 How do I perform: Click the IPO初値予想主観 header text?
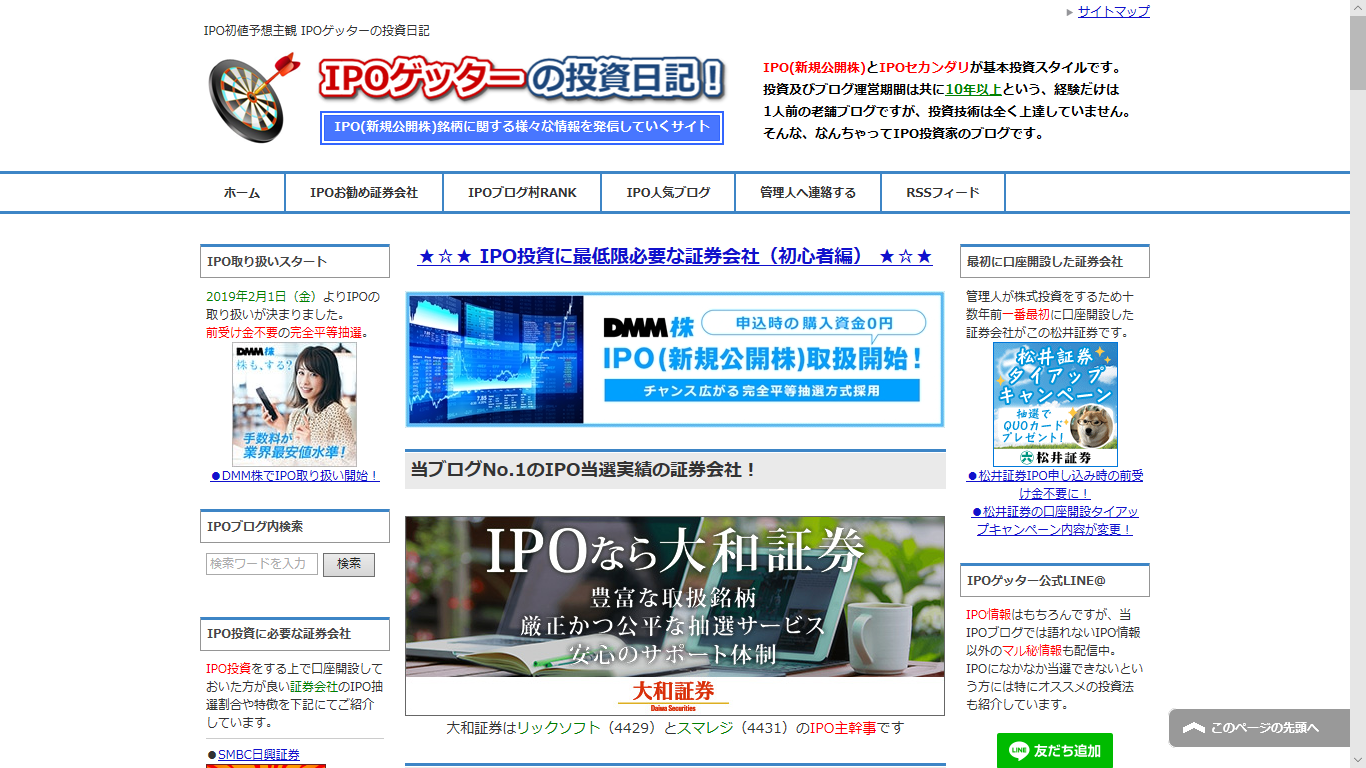[x=316, y=31]
